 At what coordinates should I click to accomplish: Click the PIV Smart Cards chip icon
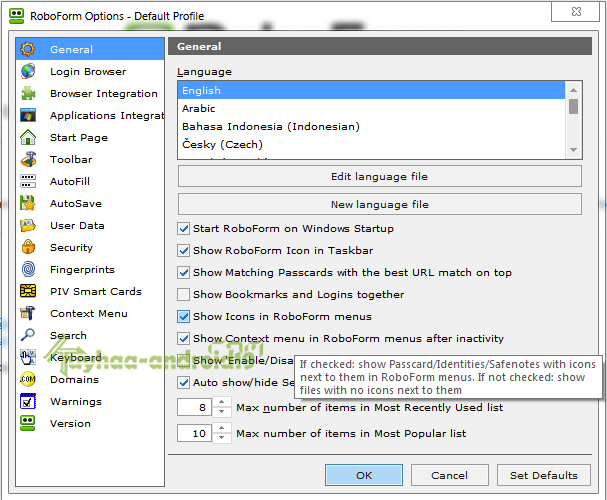click(28, 291)
